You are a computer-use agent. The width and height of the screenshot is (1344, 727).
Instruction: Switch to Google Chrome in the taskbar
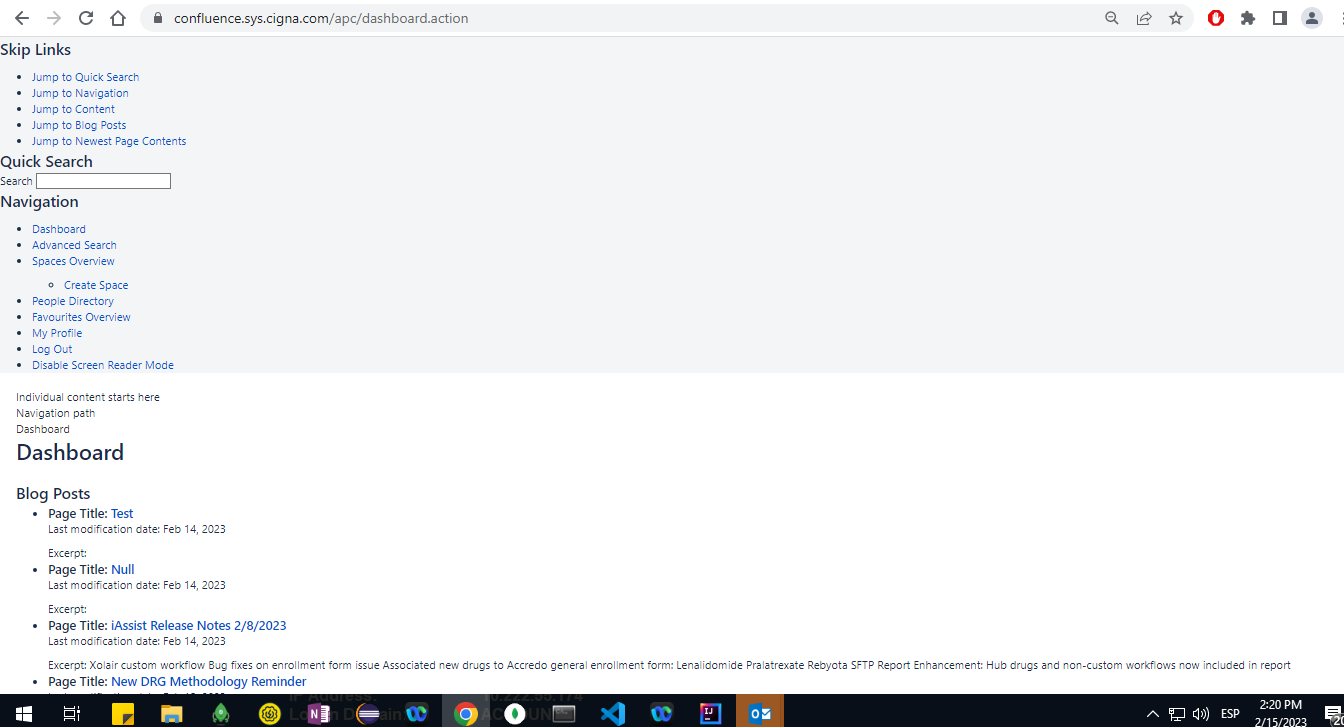point(466,713)
